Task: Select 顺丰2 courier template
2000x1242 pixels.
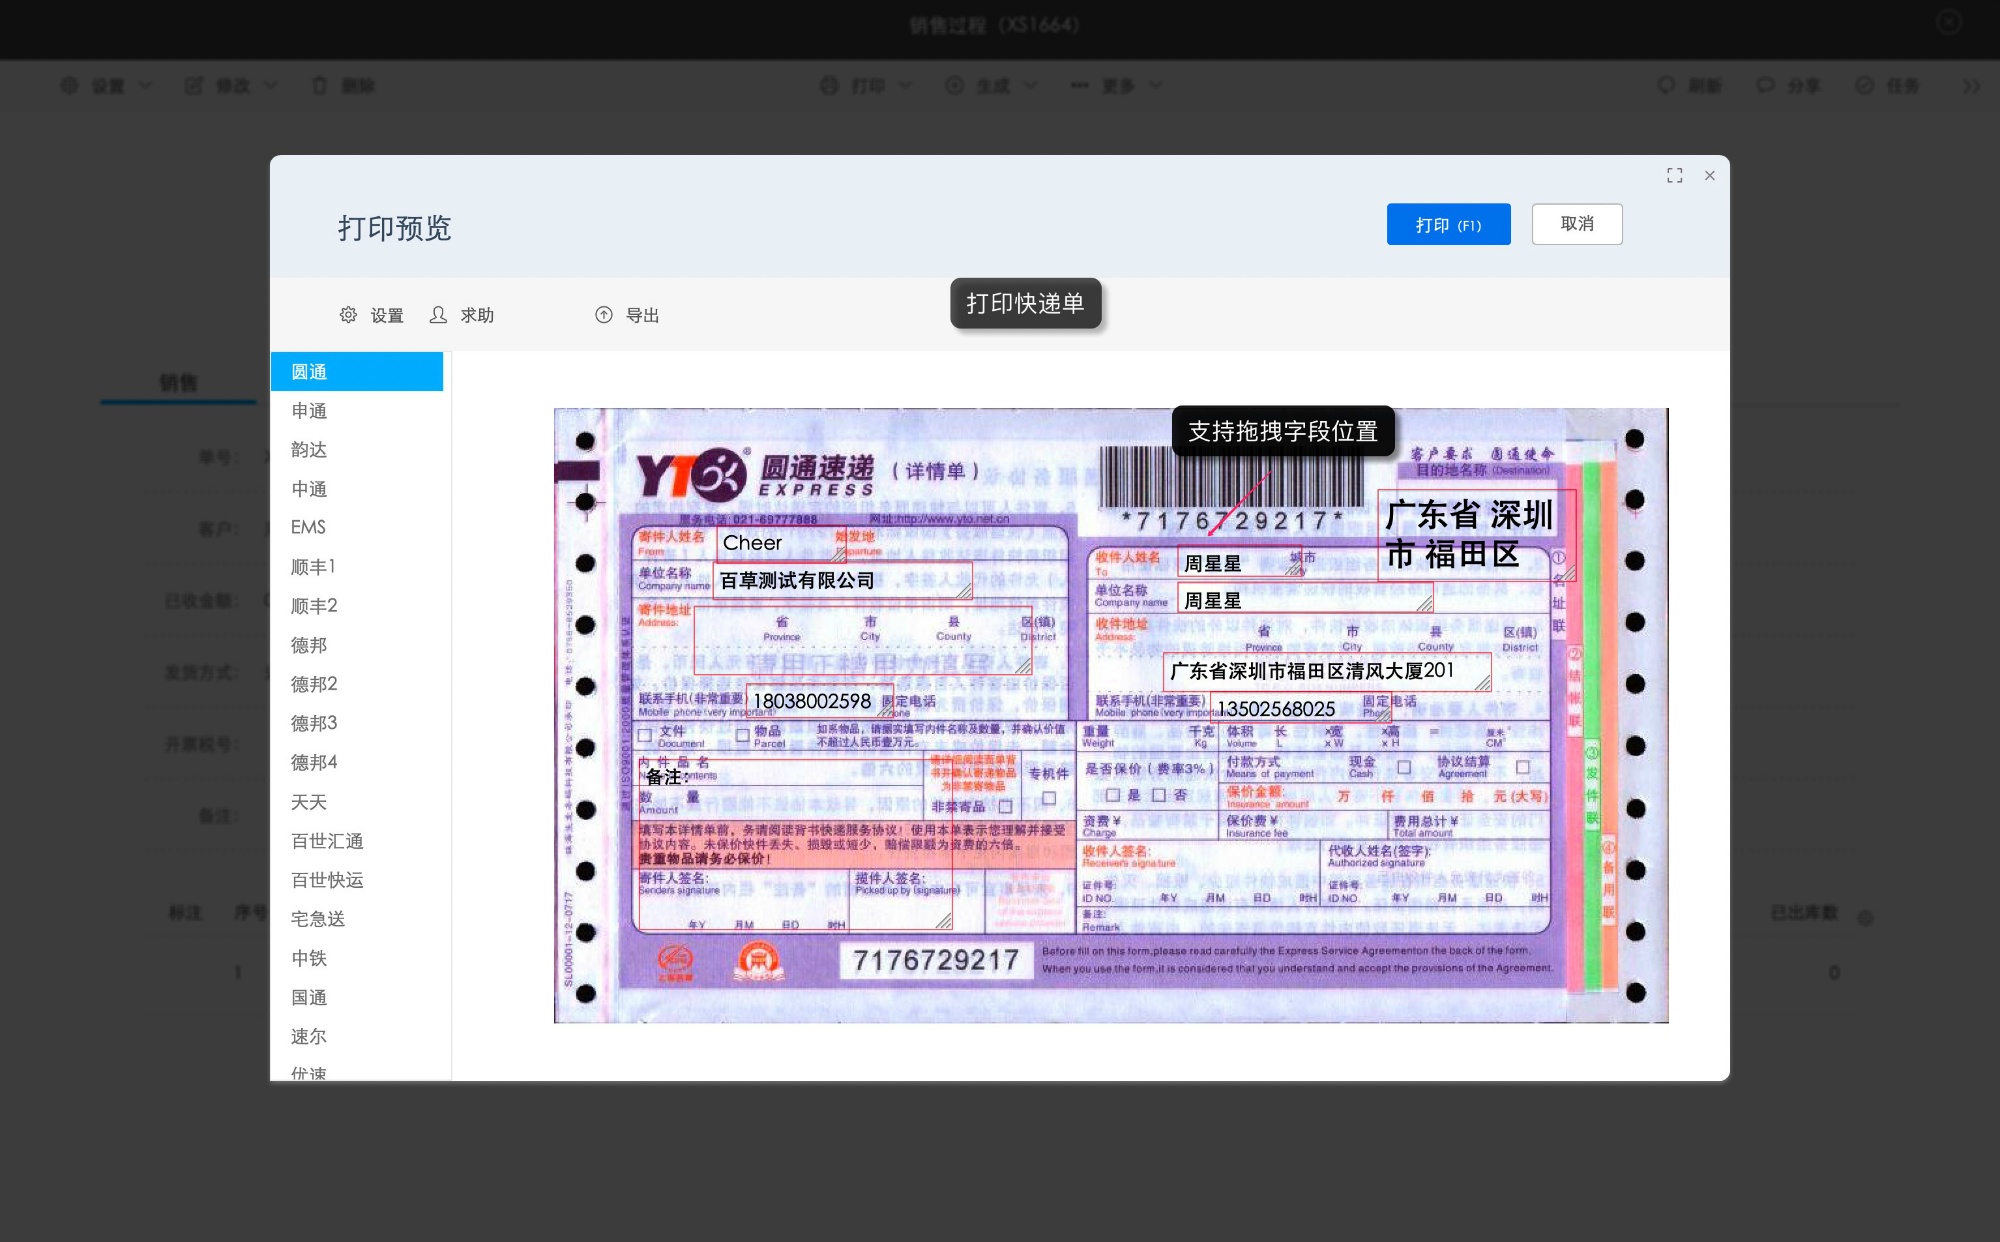Action: point(357,606)
